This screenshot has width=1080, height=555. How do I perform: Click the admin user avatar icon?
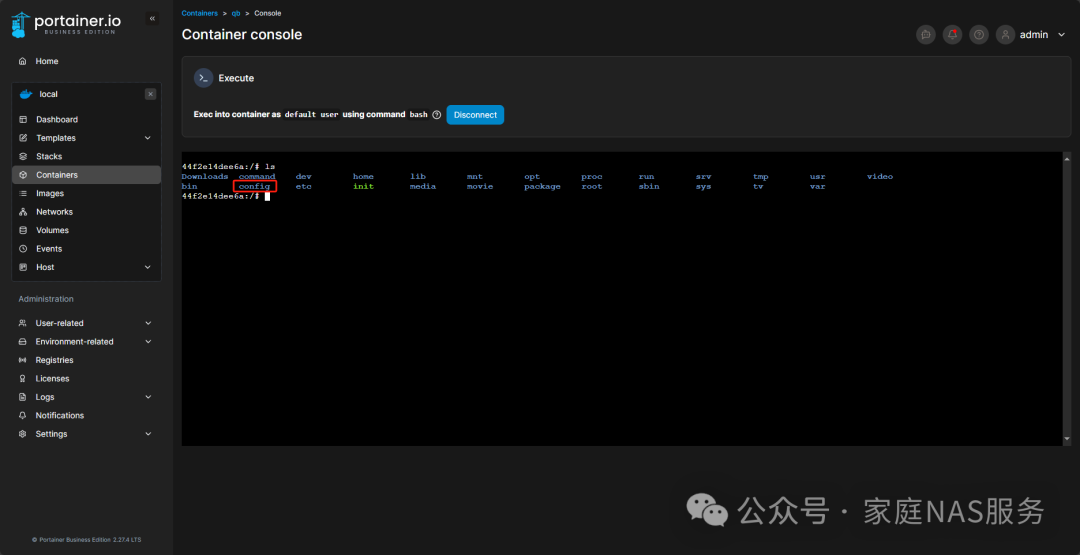[1006, 34]
